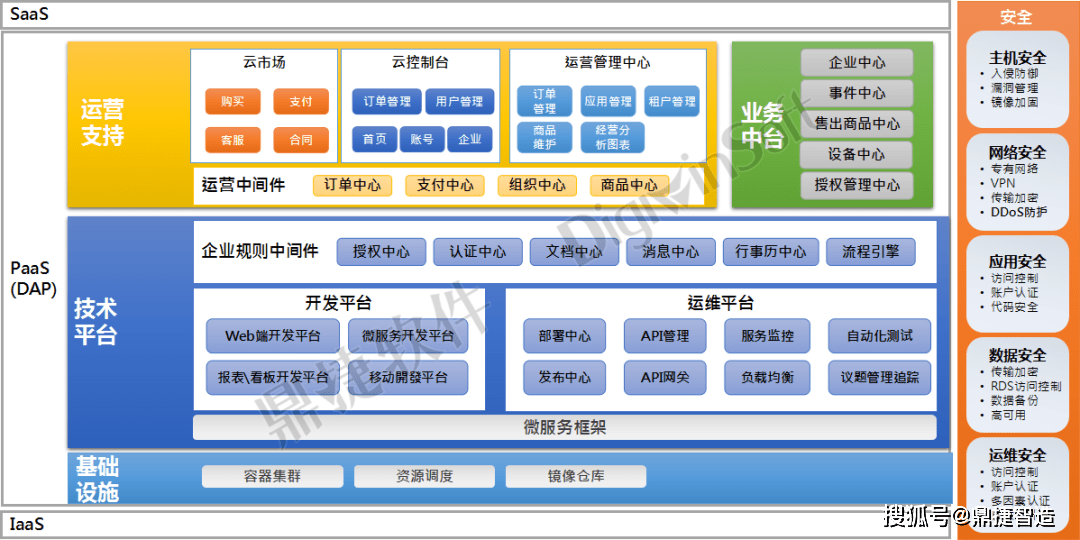Click the IaaS layer label

(x=28, y=525)
